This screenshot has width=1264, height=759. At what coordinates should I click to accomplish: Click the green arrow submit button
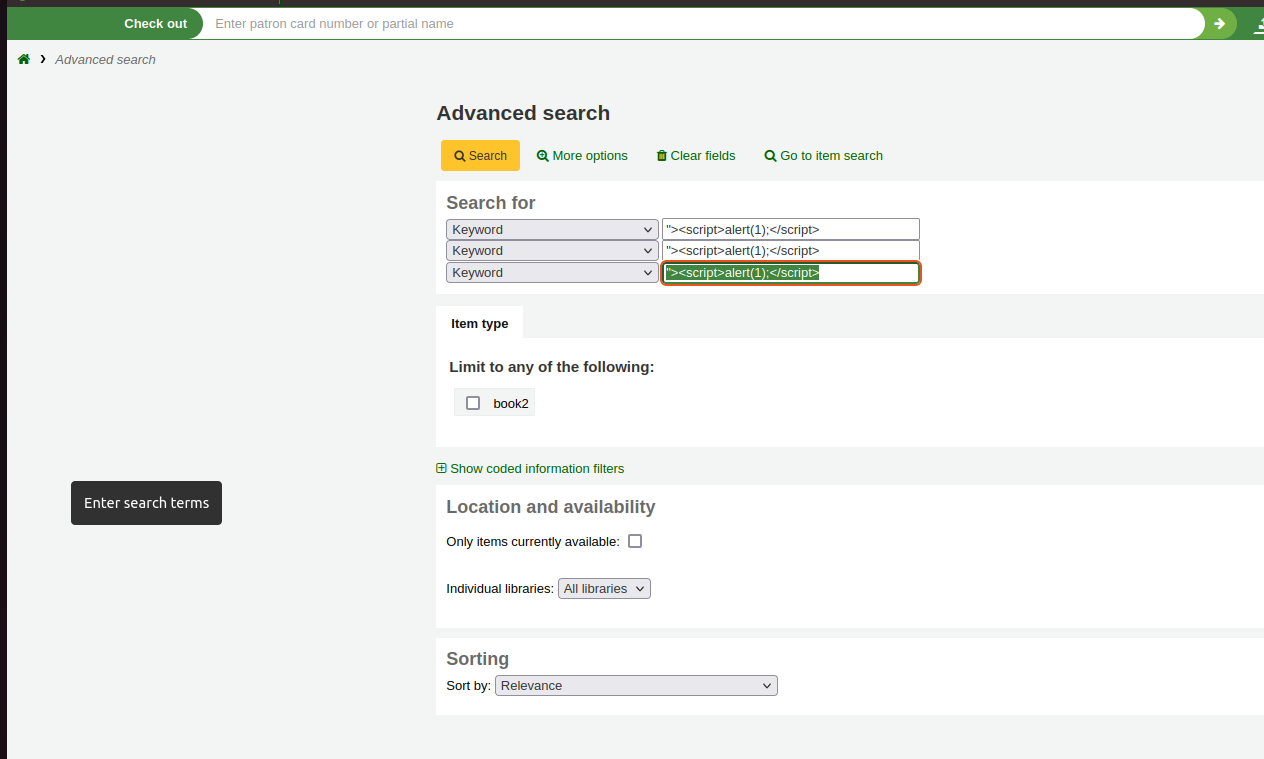(1219, 23)
